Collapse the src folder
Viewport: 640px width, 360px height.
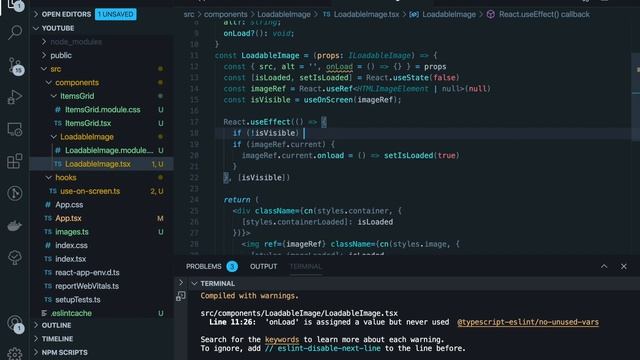tap(44, 69)
